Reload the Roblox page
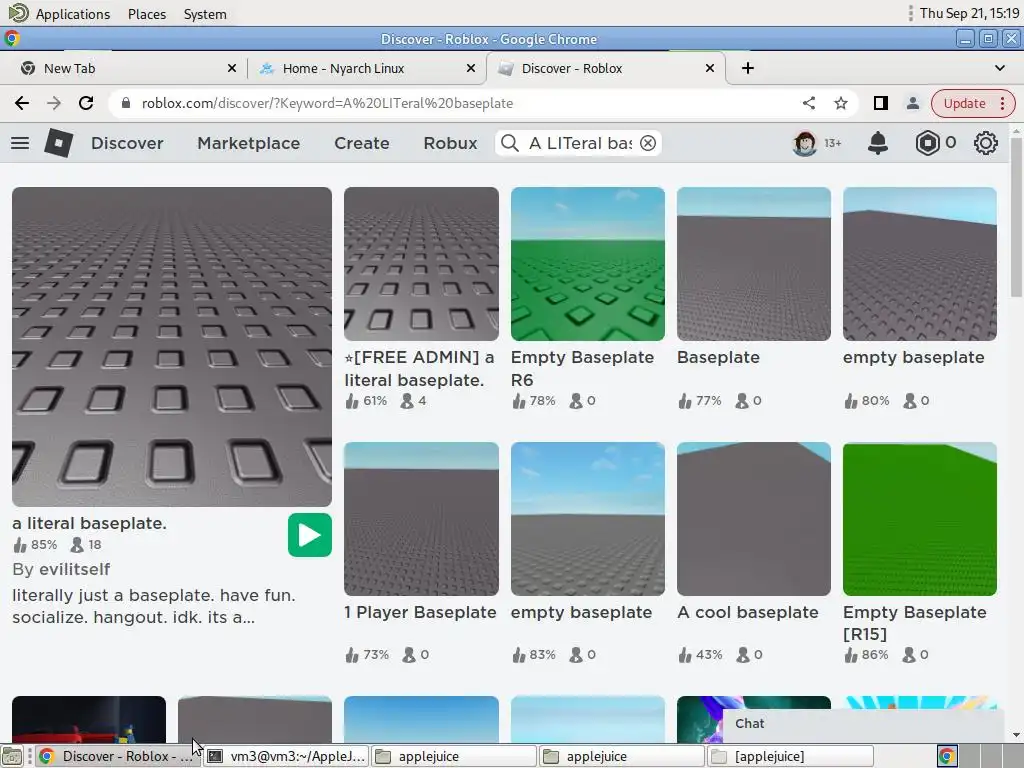1024x768 pixels. (86, 103)
